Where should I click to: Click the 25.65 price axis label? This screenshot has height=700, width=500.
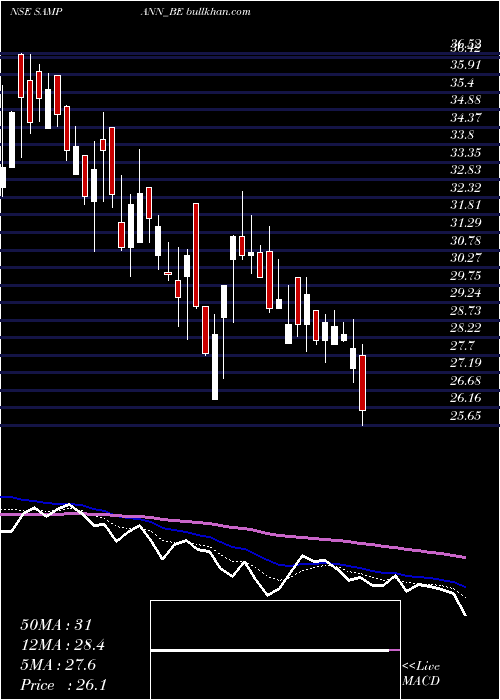466,416
